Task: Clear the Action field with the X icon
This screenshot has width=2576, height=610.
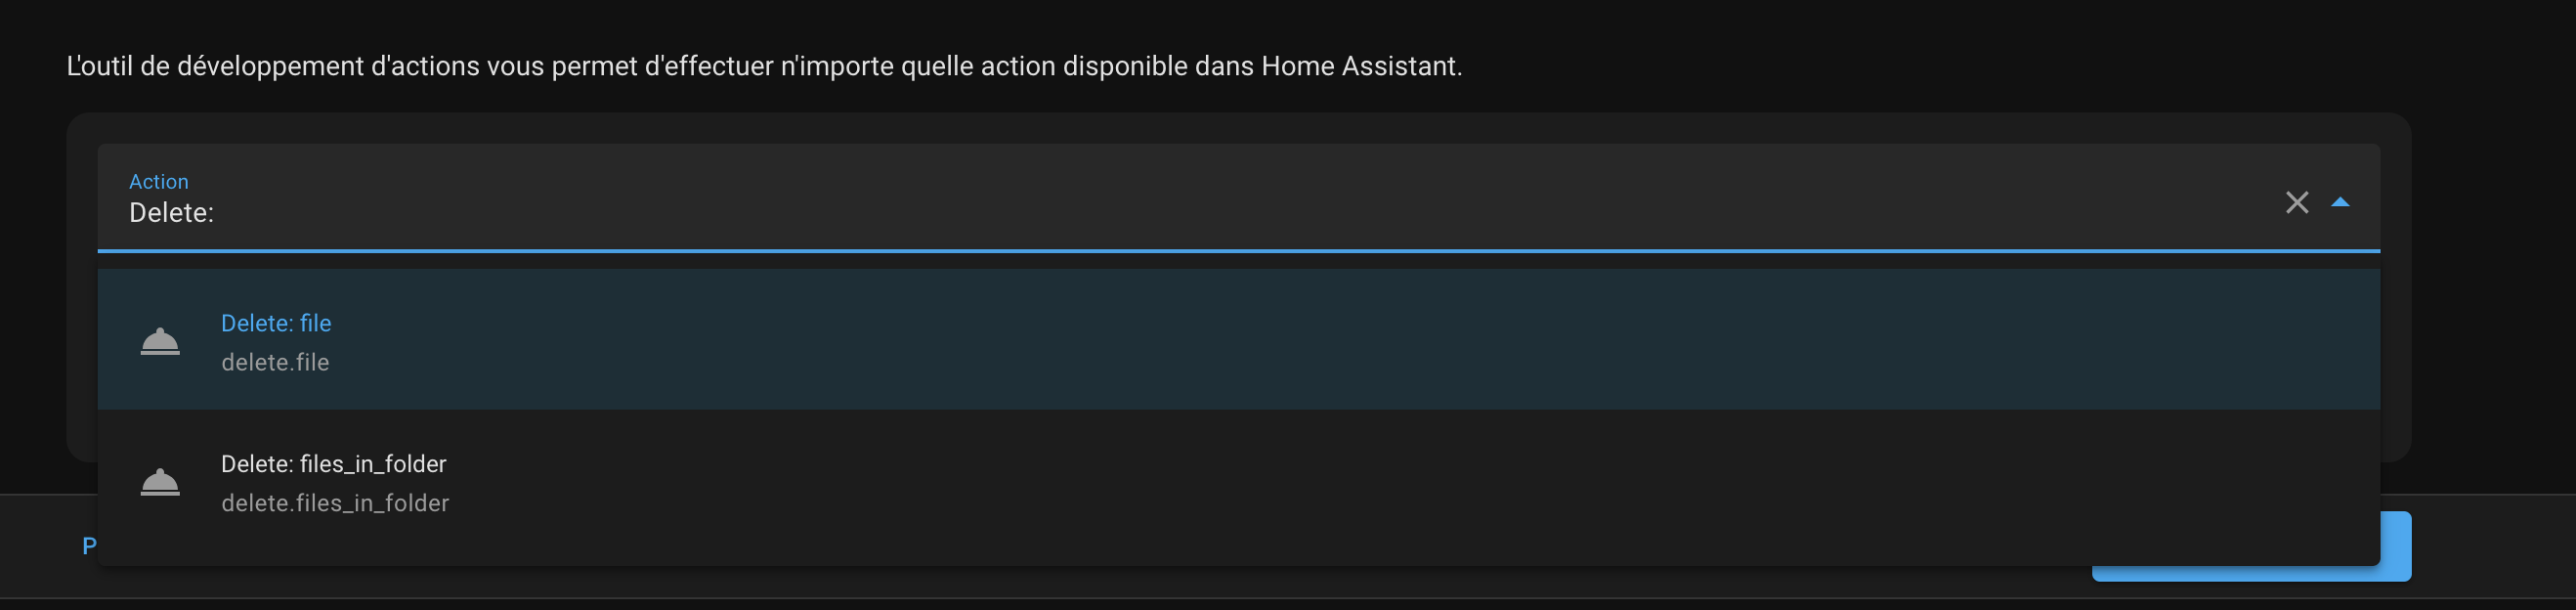Action: pyautogui.click(x=2297, y=203)
